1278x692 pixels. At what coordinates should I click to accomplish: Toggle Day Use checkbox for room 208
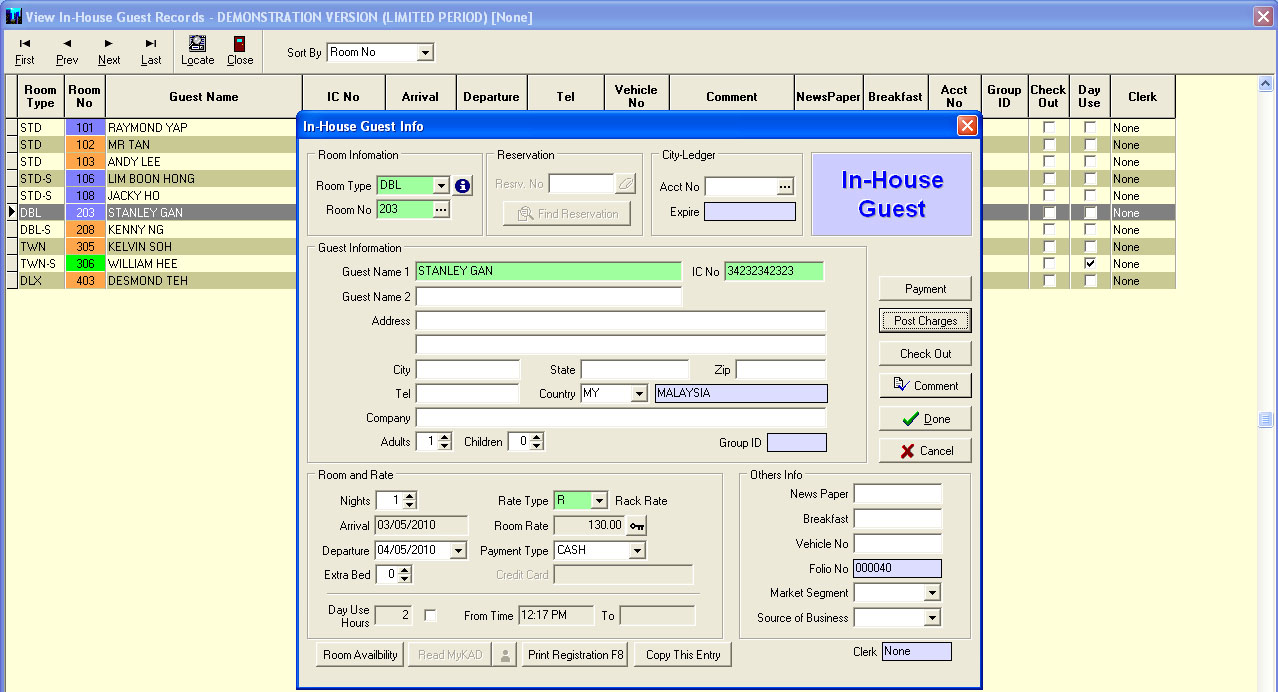point(1089,230)
